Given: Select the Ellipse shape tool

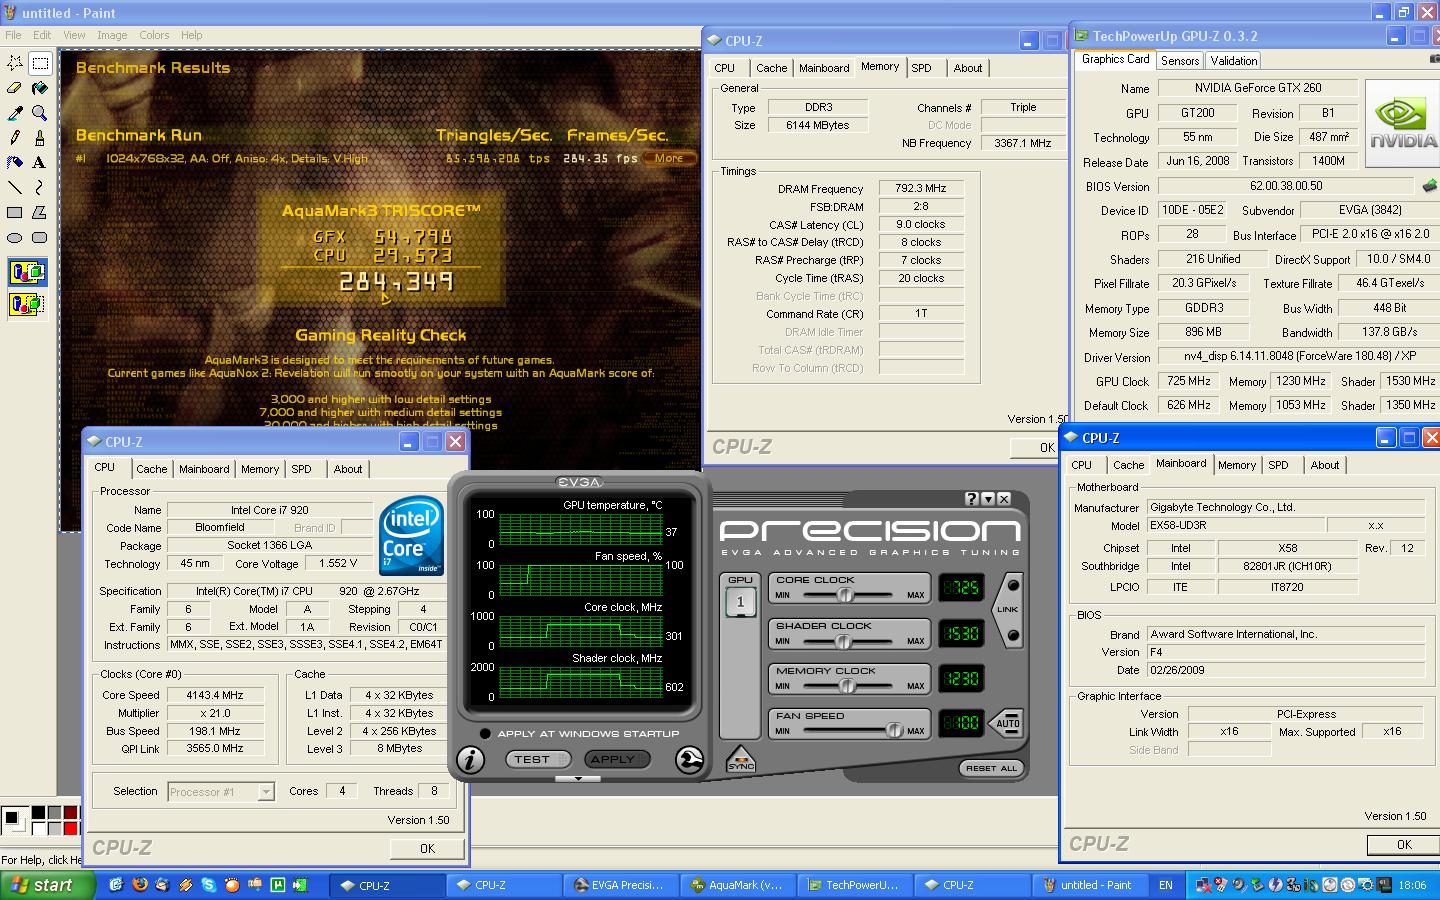Looking at the screenshot, I should [15, 237].
